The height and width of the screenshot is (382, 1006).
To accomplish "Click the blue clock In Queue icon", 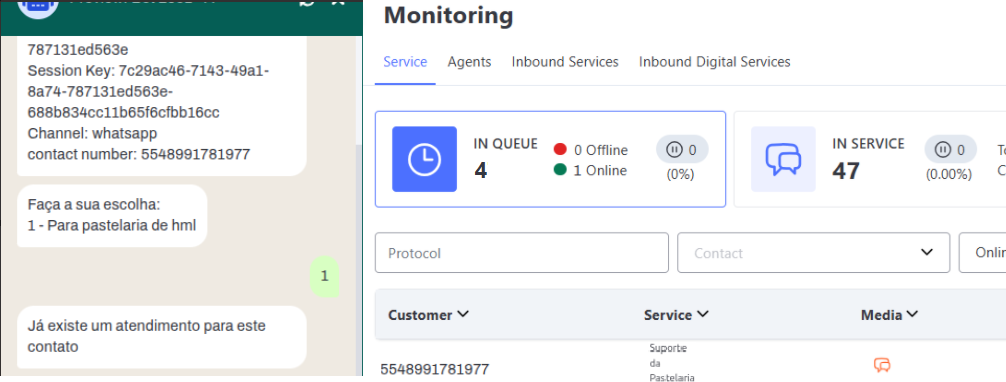I will (424, 159).
